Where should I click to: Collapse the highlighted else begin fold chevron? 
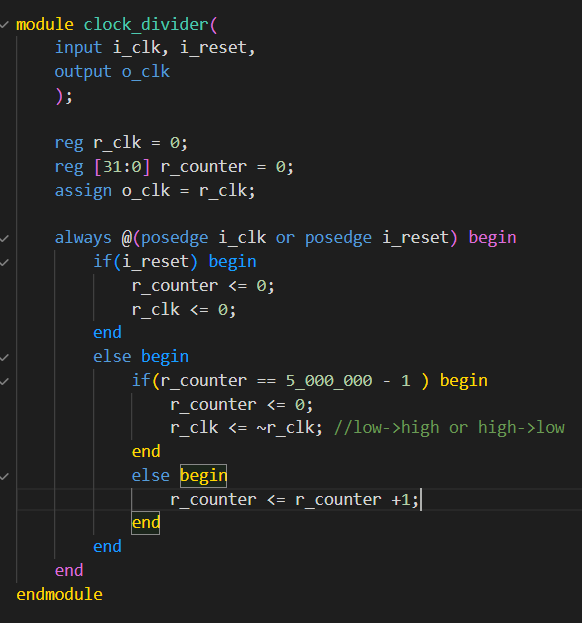coord(4,476)
